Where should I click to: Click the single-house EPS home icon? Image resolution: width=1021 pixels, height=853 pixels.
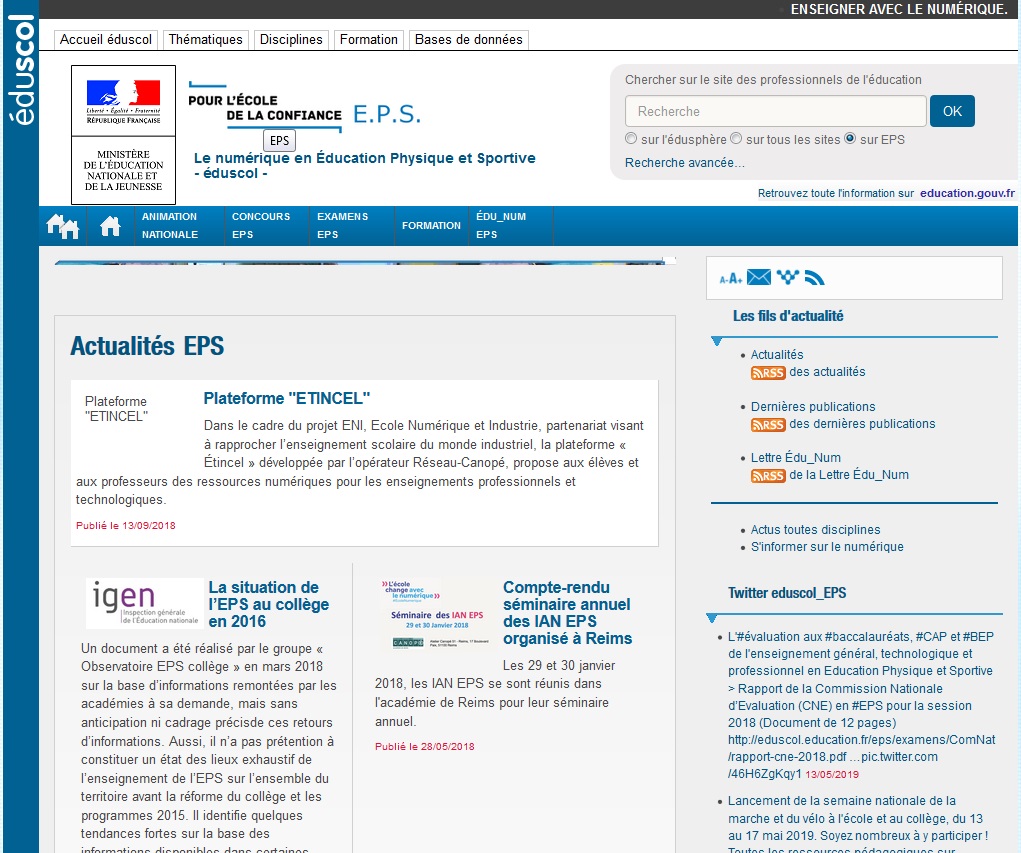[110, 226]
